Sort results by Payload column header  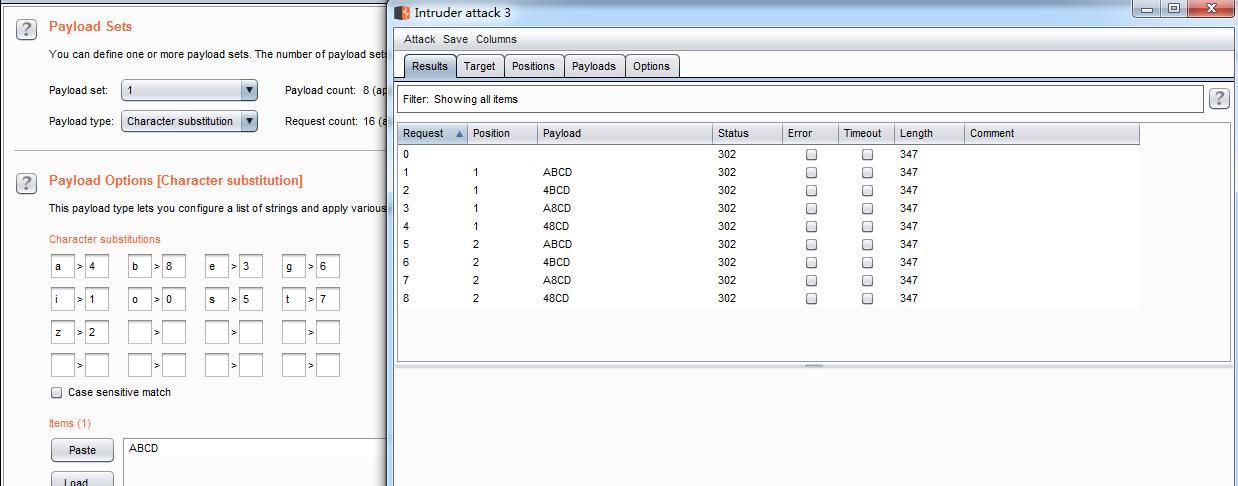[x=625, y=134]
